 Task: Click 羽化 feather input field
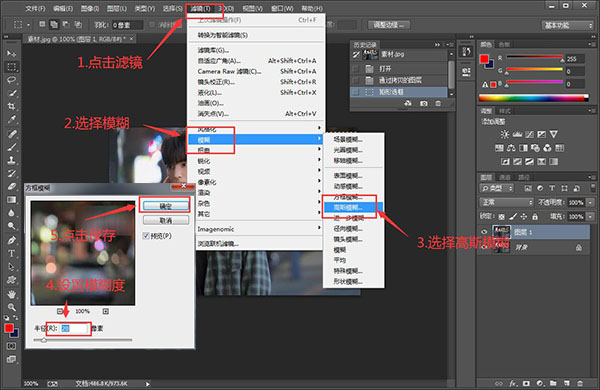point(127,25)
